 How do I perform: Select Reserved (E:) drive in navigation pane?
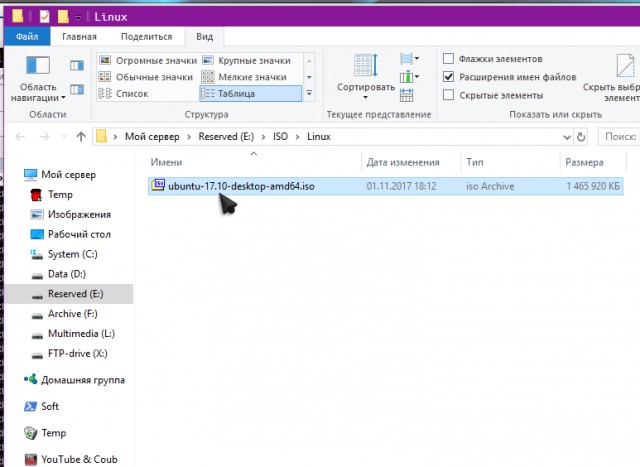pos(68,294)
